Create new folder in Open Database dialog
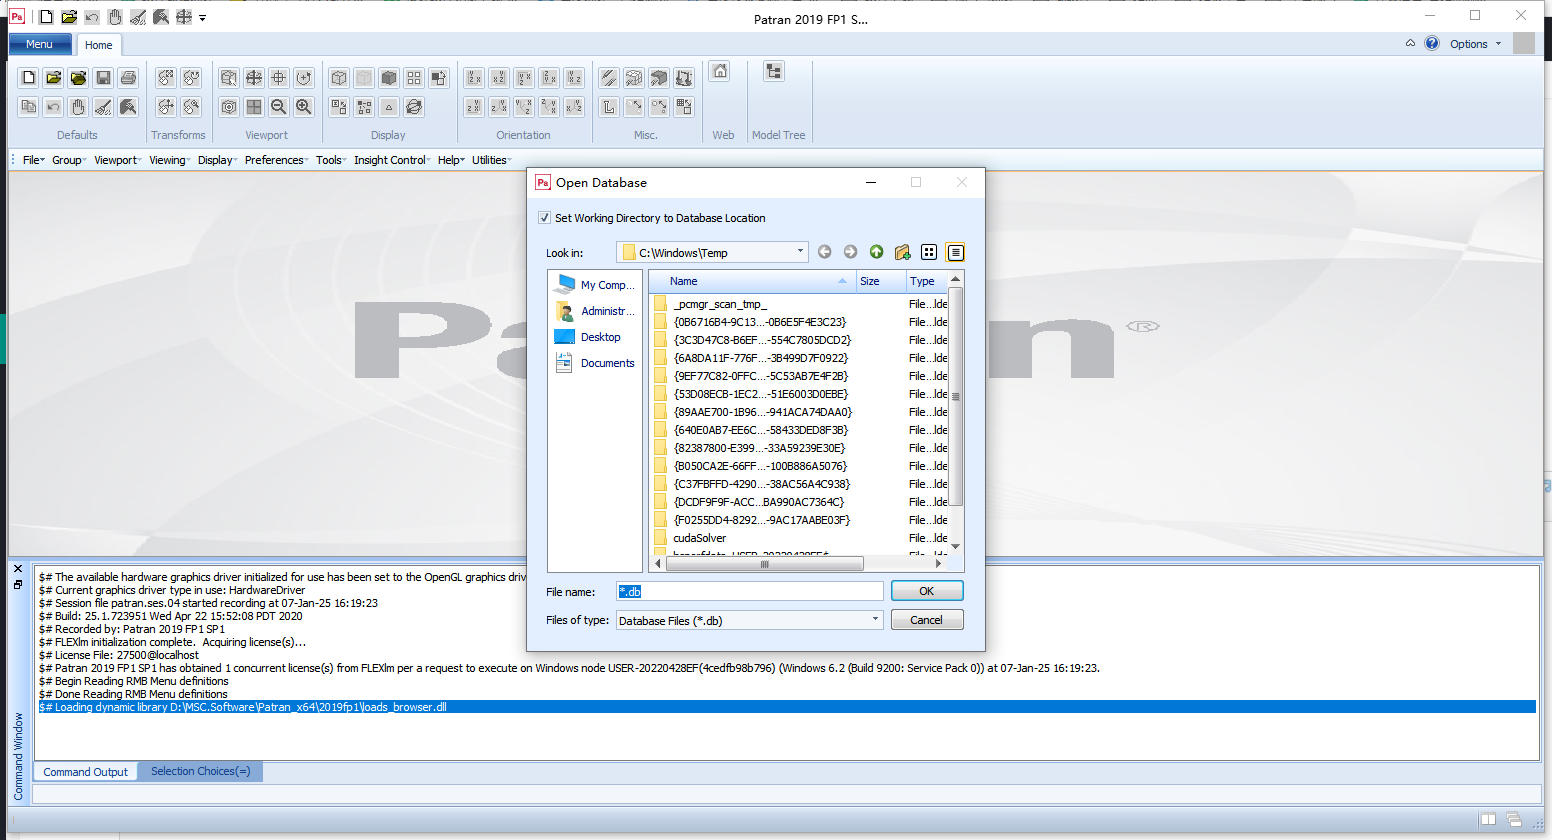This screenshot has height=840, width=1552. click(x=902, y=252)
